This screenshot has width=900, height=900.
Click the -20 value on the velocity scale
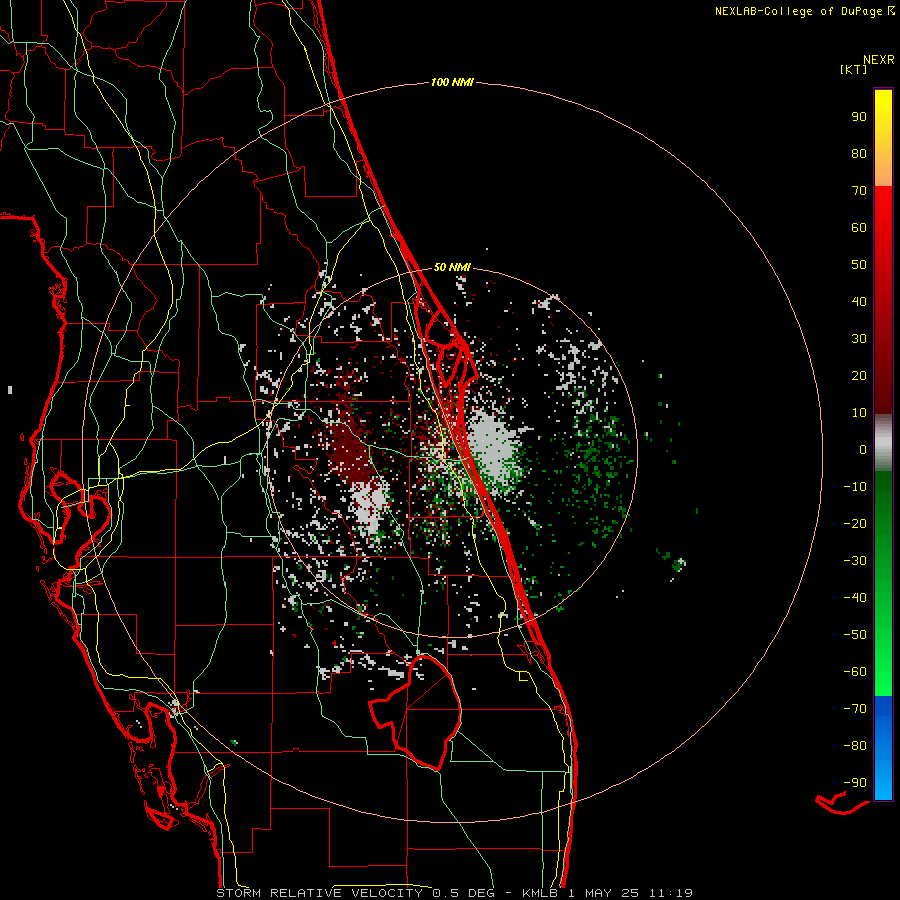(x=855, y=524)
